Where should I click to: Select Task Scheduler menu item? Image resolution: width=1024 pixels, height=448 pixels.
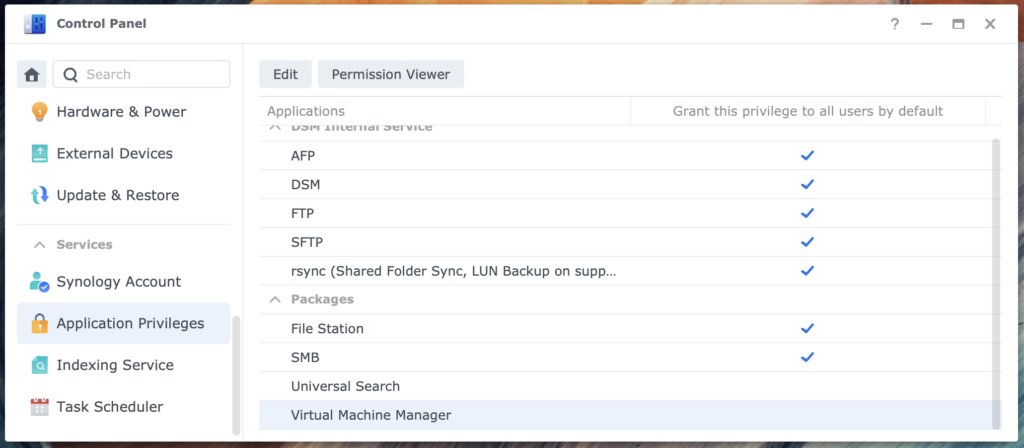pos(123,407)
